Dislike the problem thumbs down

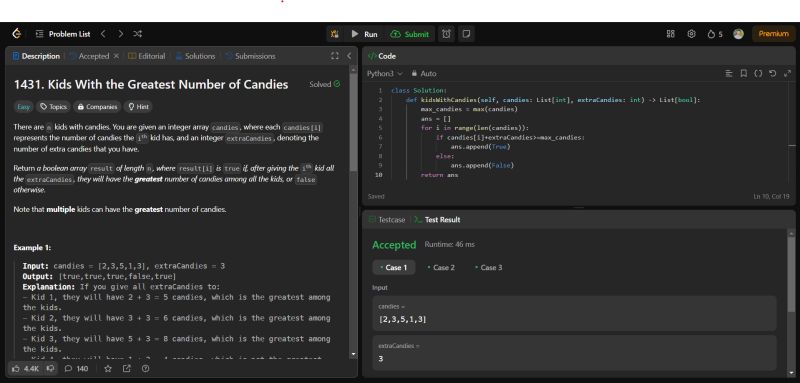(50, 368)
